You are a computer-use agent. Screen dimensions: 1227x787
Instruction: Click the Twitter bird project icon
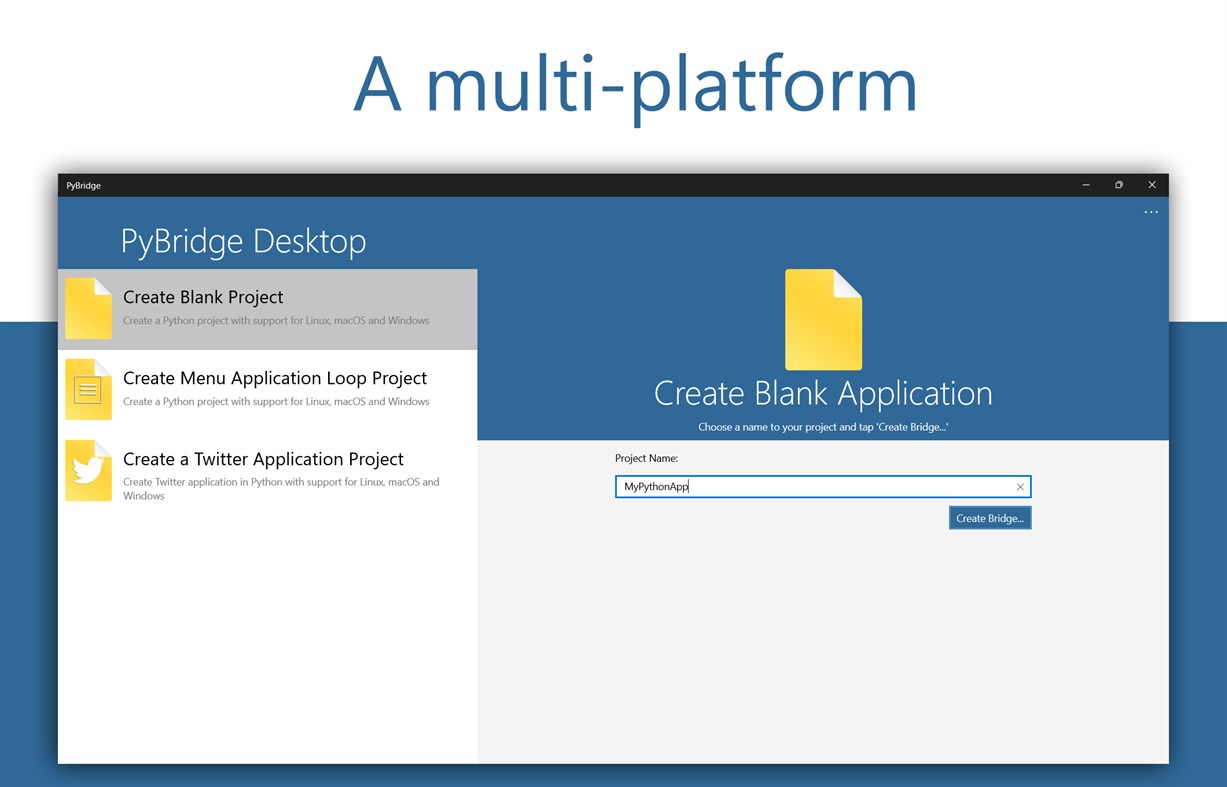tap(88, 470)
